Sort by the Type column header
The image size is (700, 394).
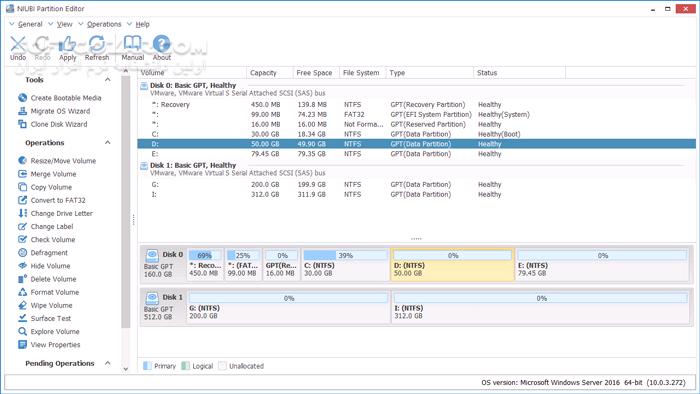429,73
